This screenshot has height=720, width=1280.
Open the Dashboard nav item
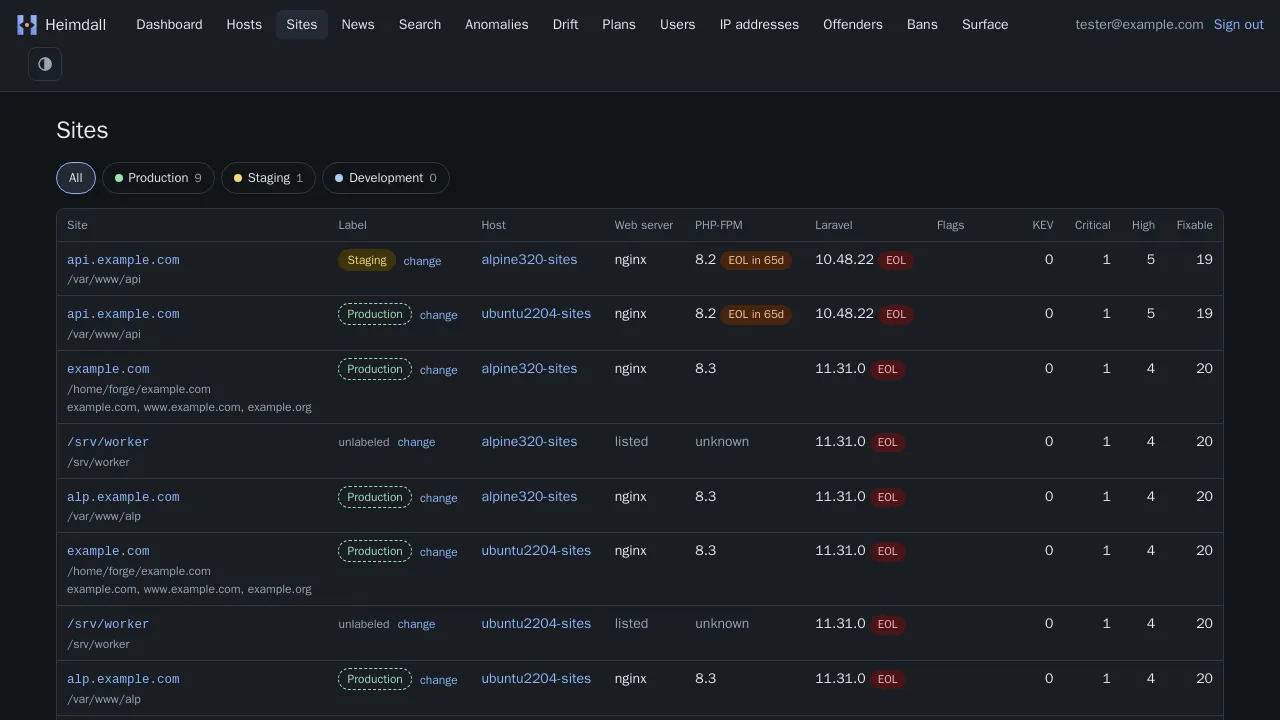[x=169, y=25]
